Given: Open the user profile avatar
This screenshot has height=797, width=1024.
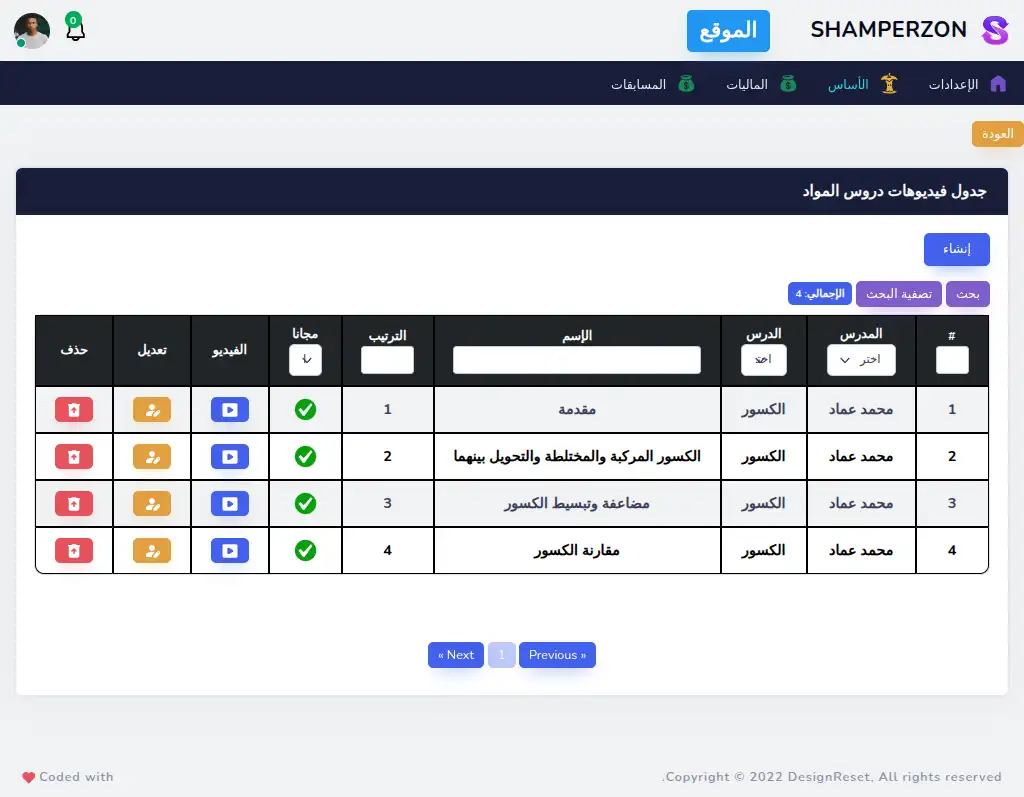Looking at the screenshot, I should (x=32, y=31).
